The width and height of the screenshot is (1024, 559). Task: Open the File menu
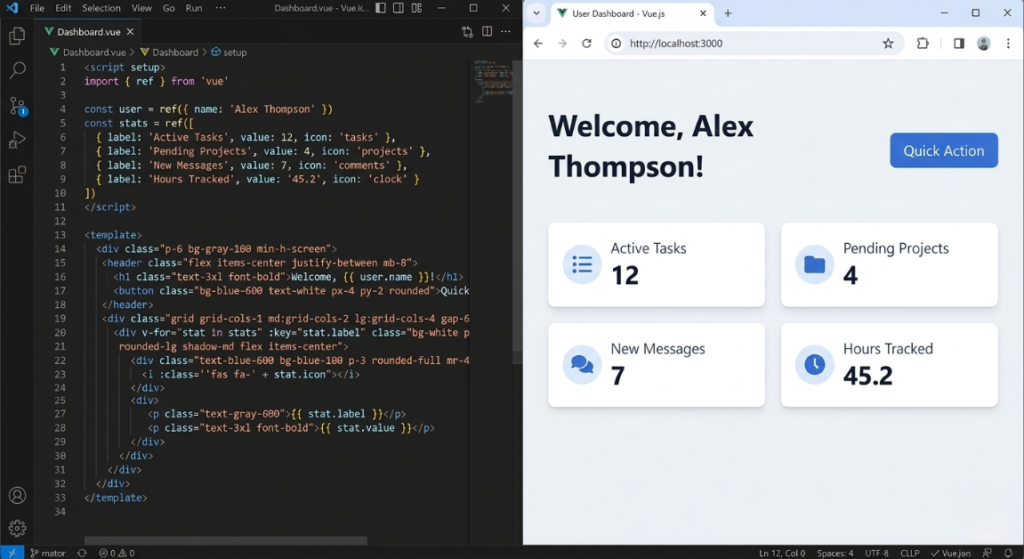coord(37,8)
